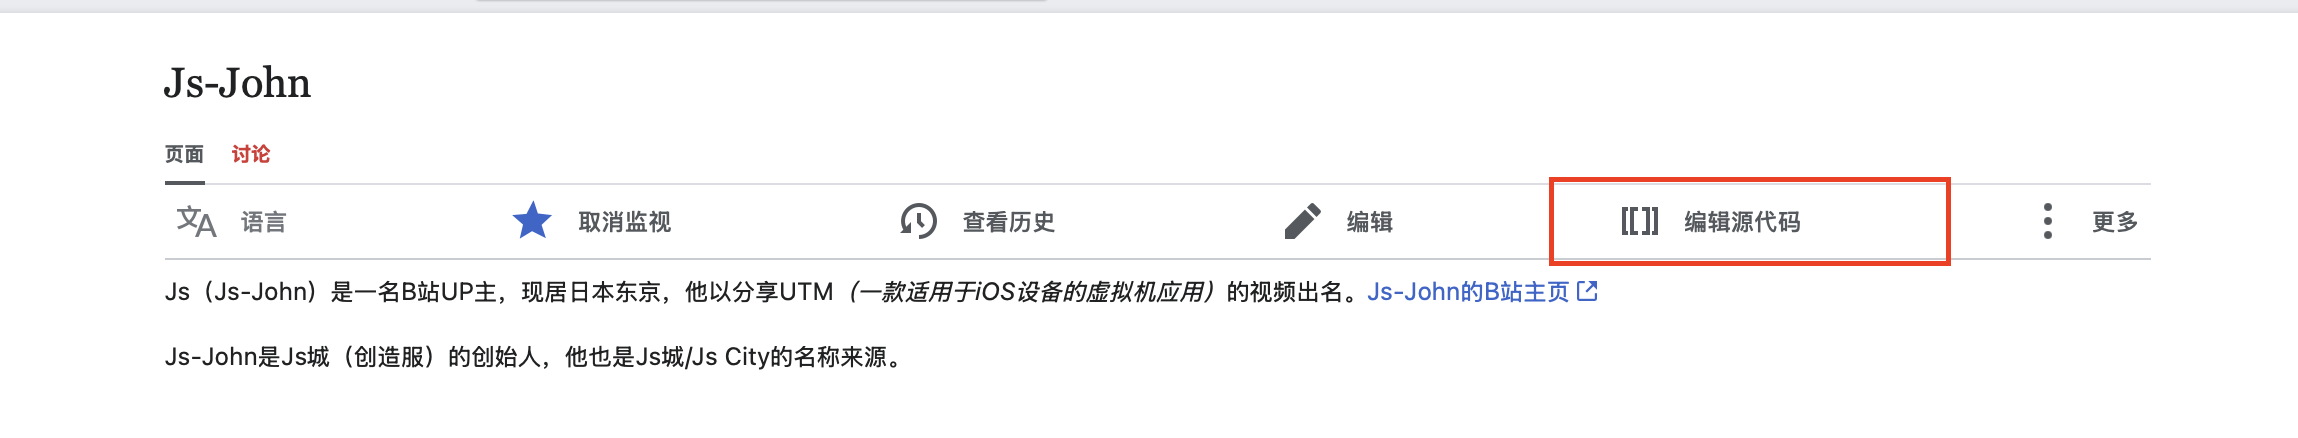Screen dimensions: 2298x438
Task: Open the 语言 language options
Action: click(264, 222)
